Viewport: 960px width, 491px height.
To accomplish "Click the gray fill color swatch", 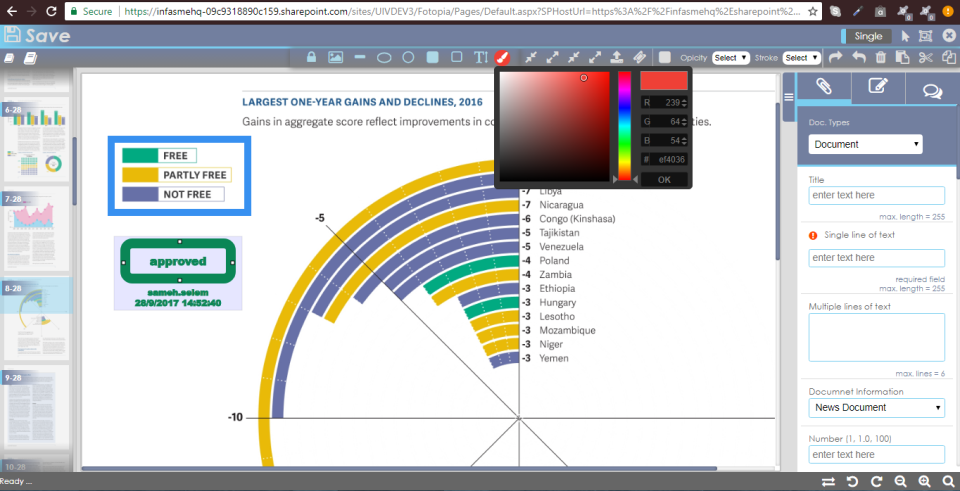I will [x=665, y=58].
